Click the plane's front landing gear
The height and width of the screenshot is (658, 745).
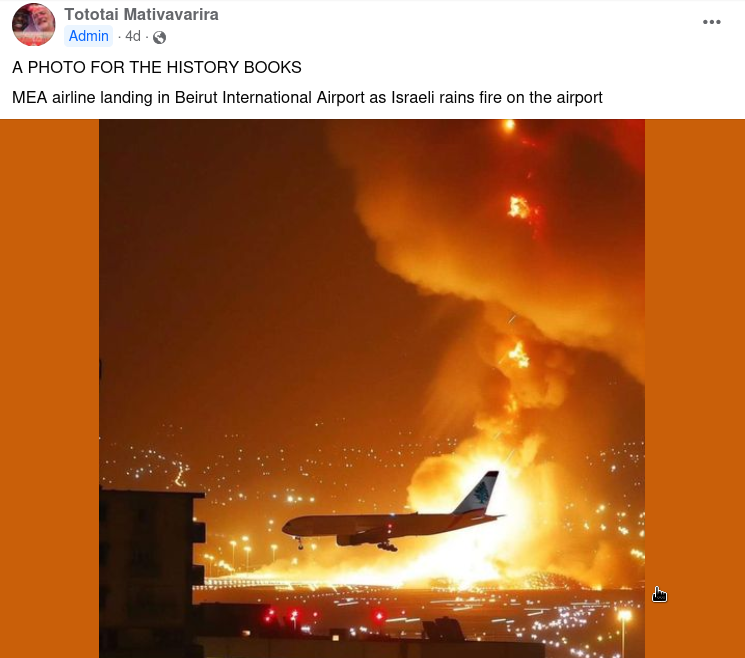click(x=299, y=543)
